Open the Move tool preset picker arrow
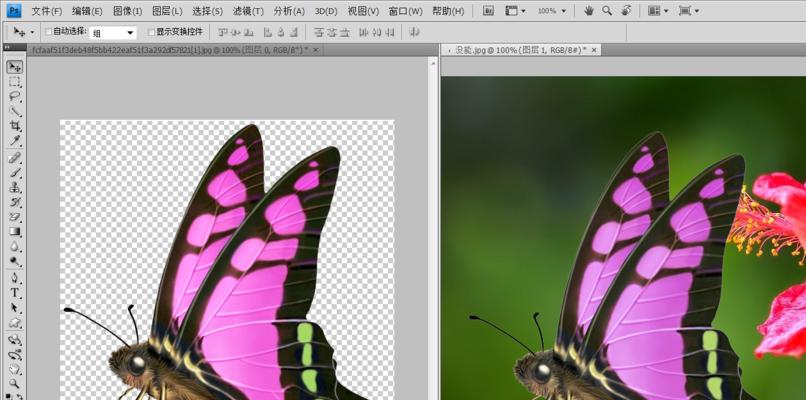The width and height of the screenshot is (806, 400). 32,32
